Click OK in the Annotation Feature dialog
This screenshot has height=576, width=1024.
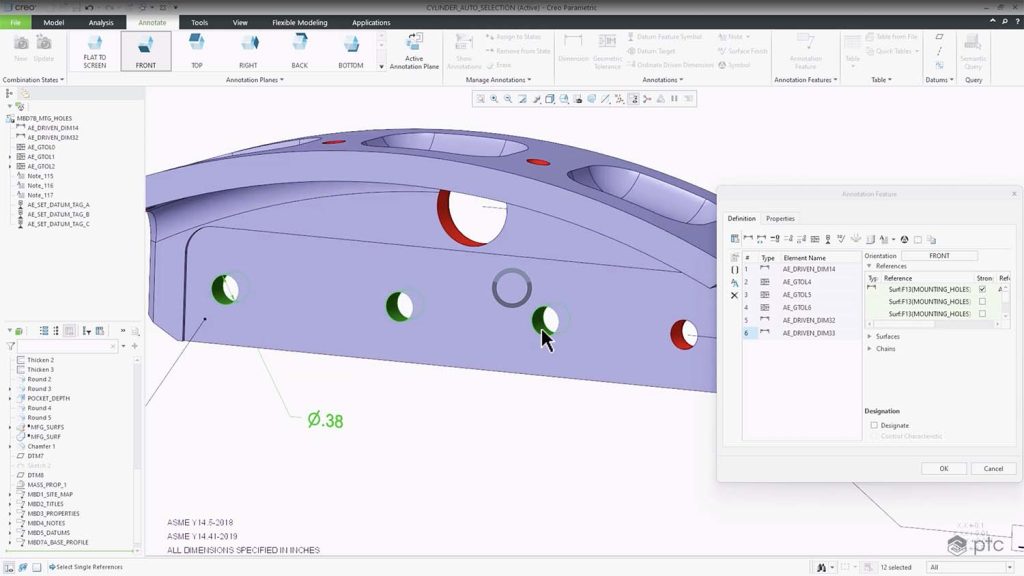pos(943,468)
